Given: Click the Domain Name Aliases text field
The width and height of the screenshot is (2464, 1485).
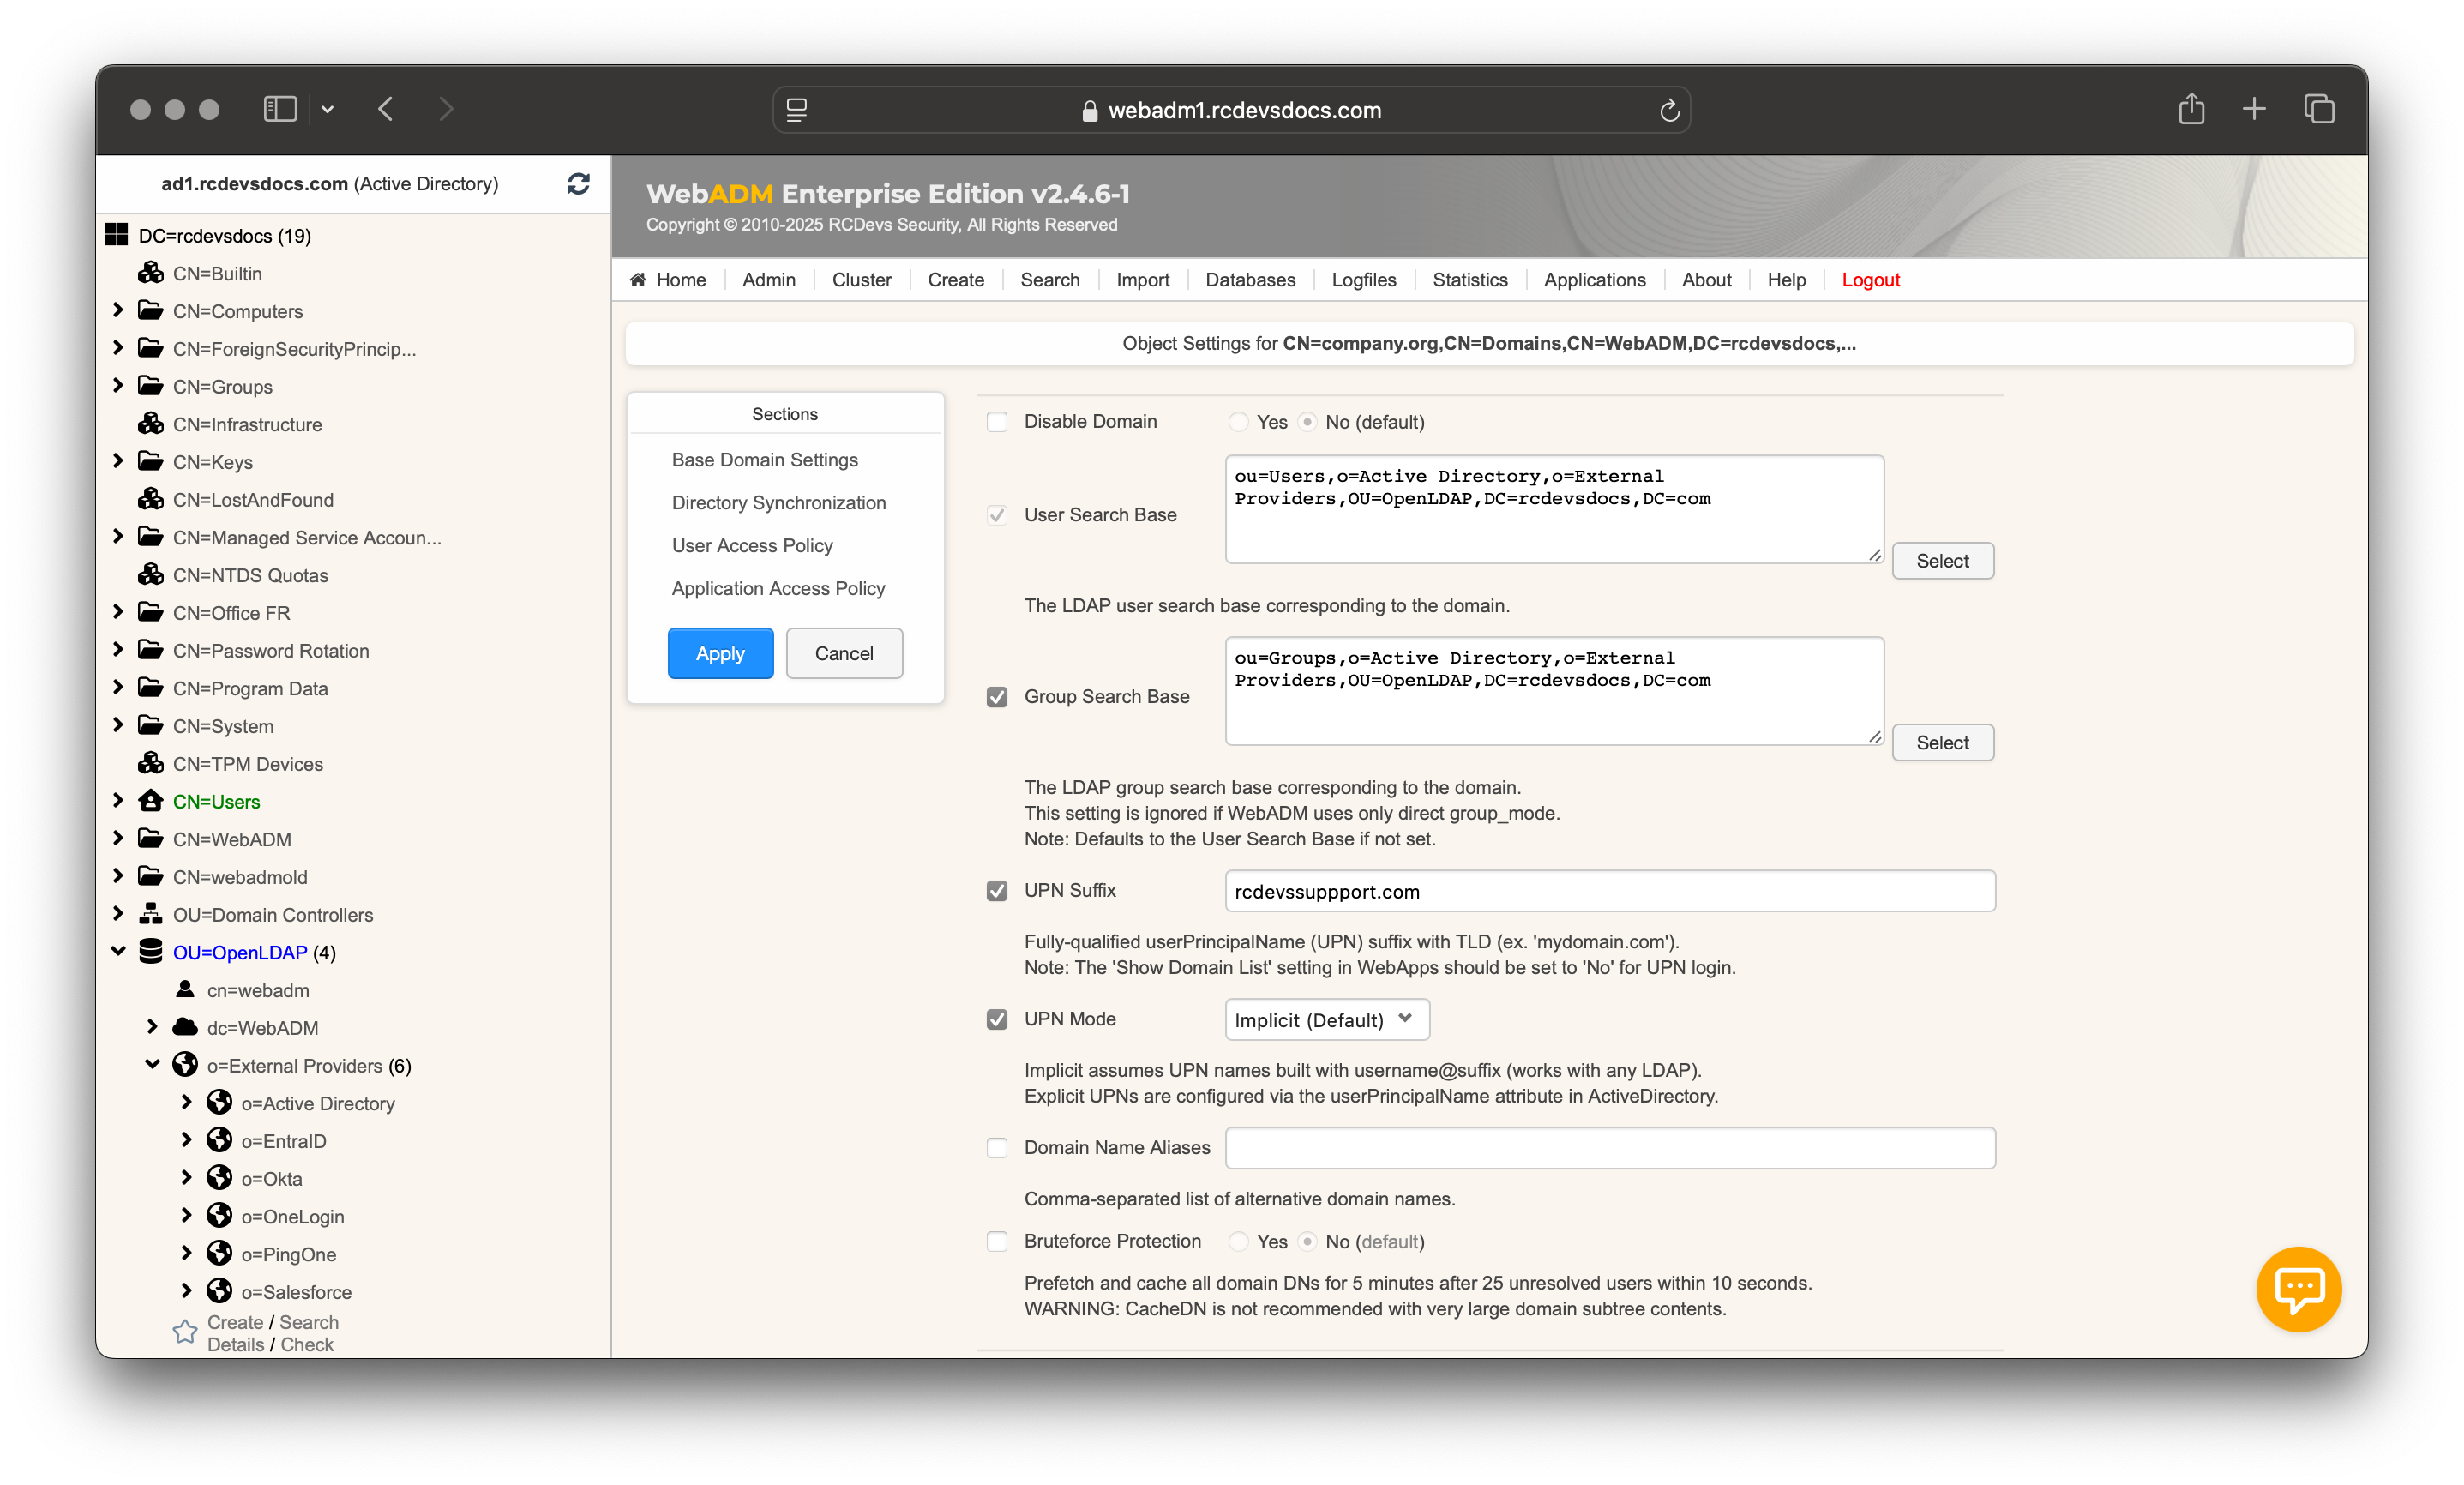Looking at the screenshot, I should [1609, 1148].
